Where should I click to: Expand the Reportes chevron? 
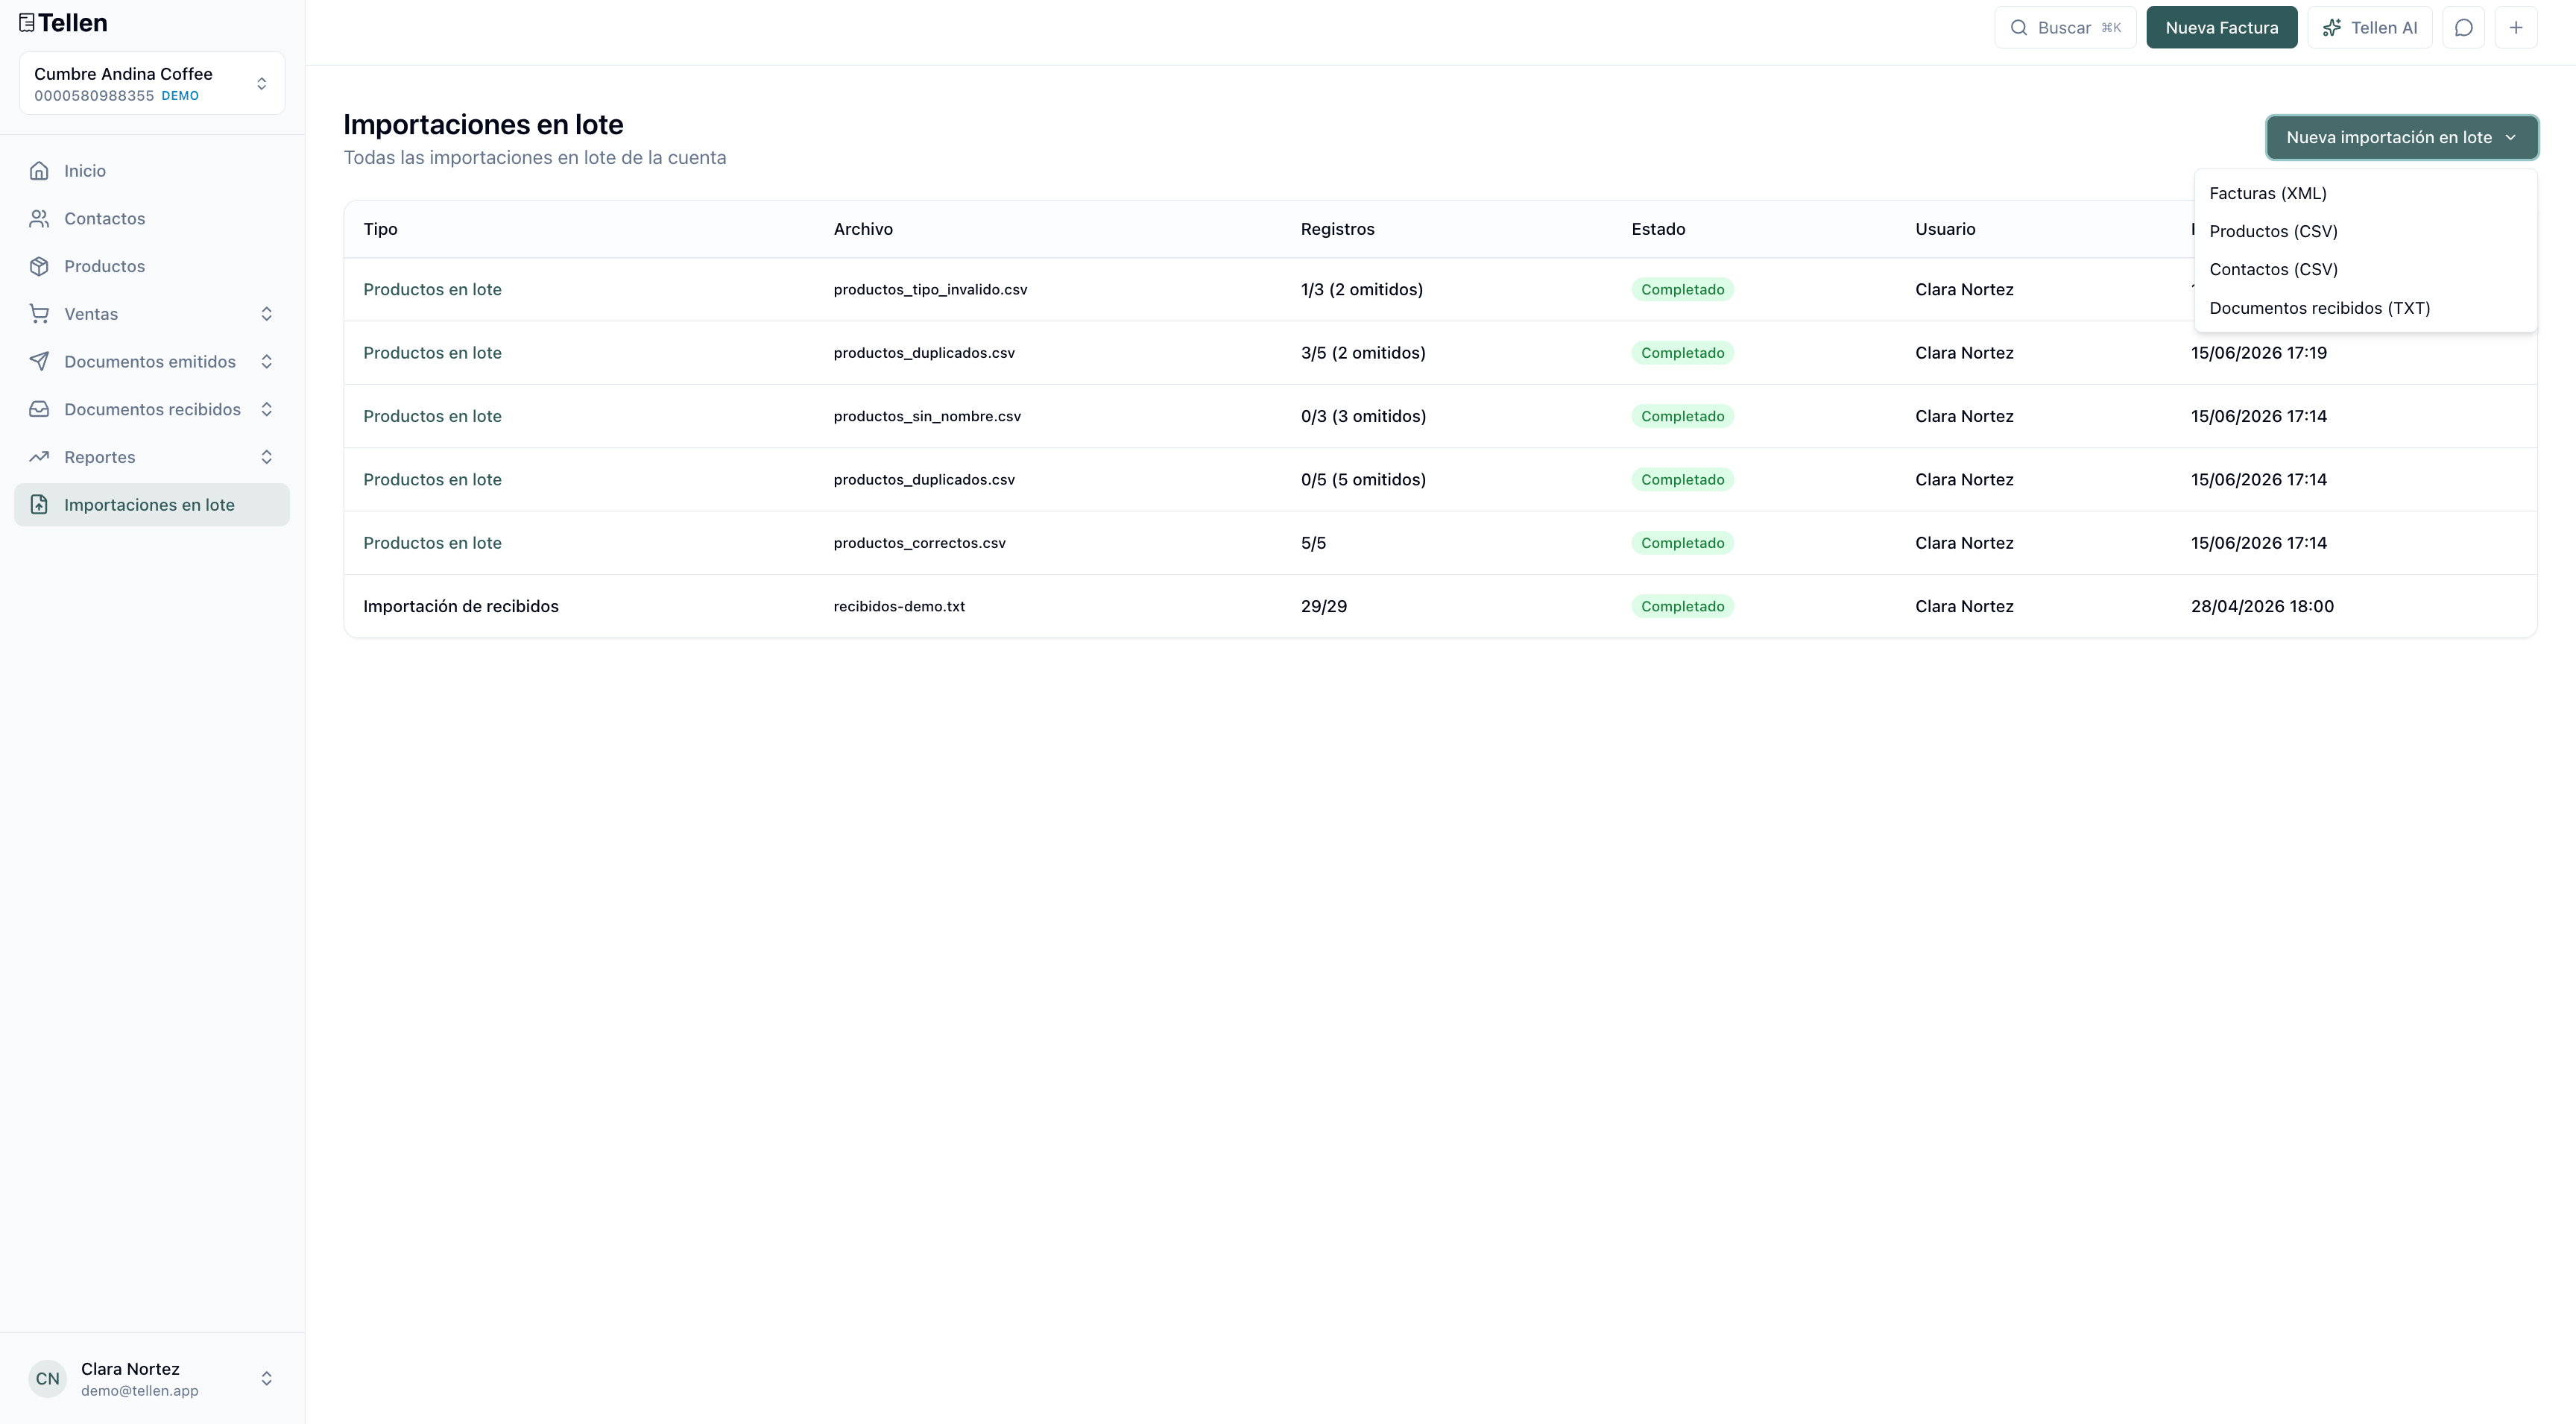point(267,457)
